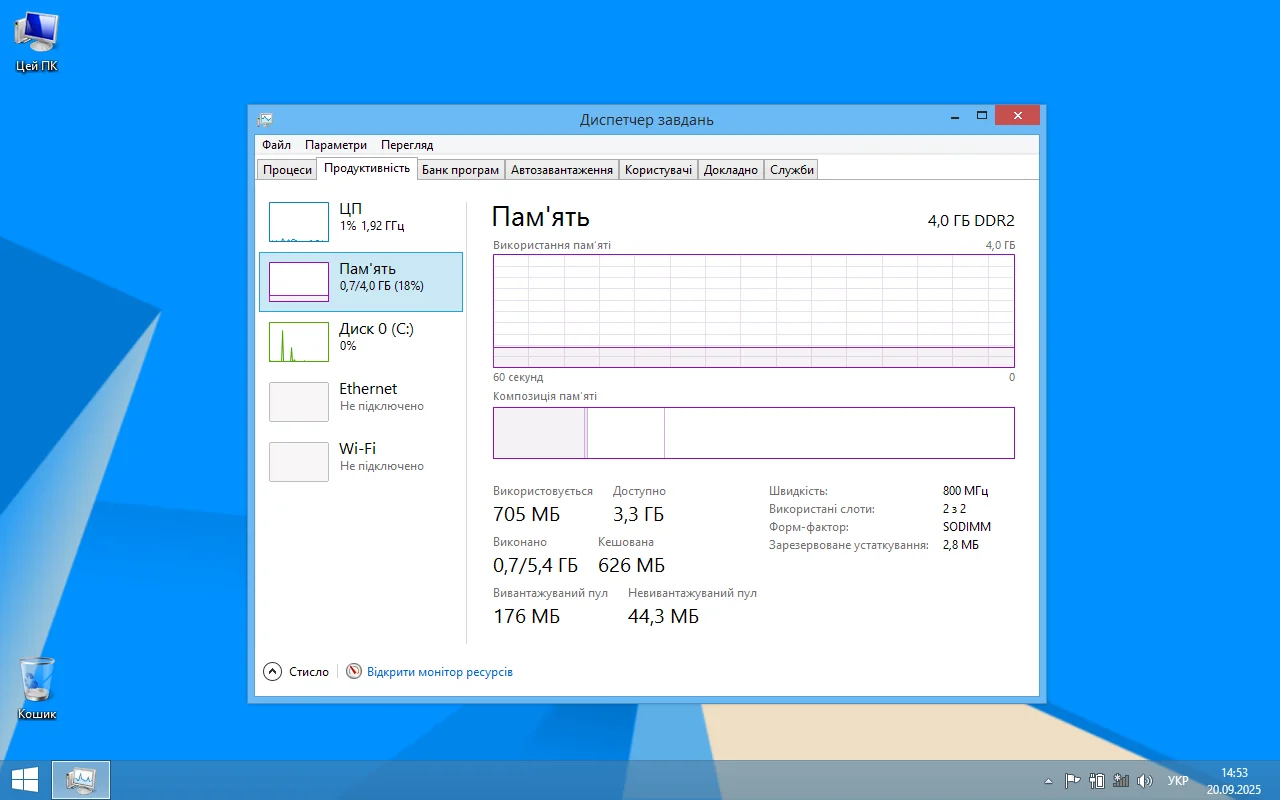The height and width of the screenshot is (800, 1280).
Task: Switch to the Автозавантаження tab
Action: pyautogui.click(x=561, y=170)
